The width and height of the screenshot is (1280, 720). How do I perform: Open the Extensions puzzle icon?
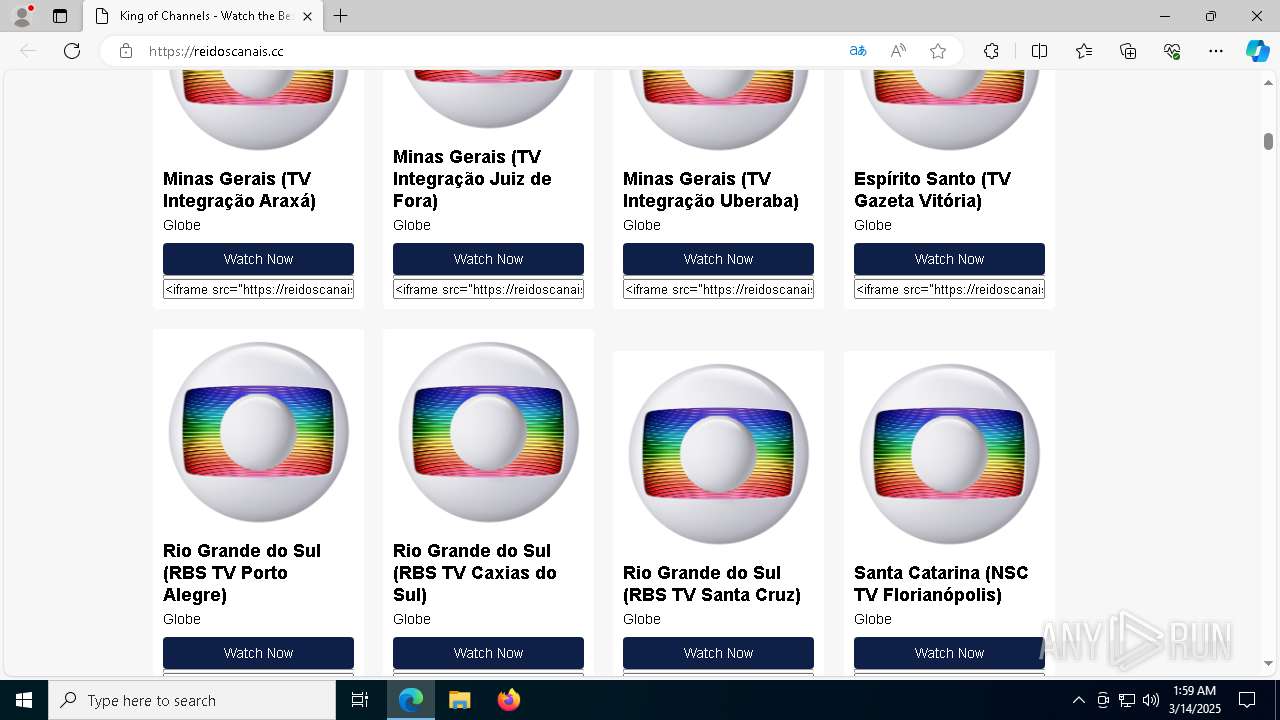click(x=991, y=51)
